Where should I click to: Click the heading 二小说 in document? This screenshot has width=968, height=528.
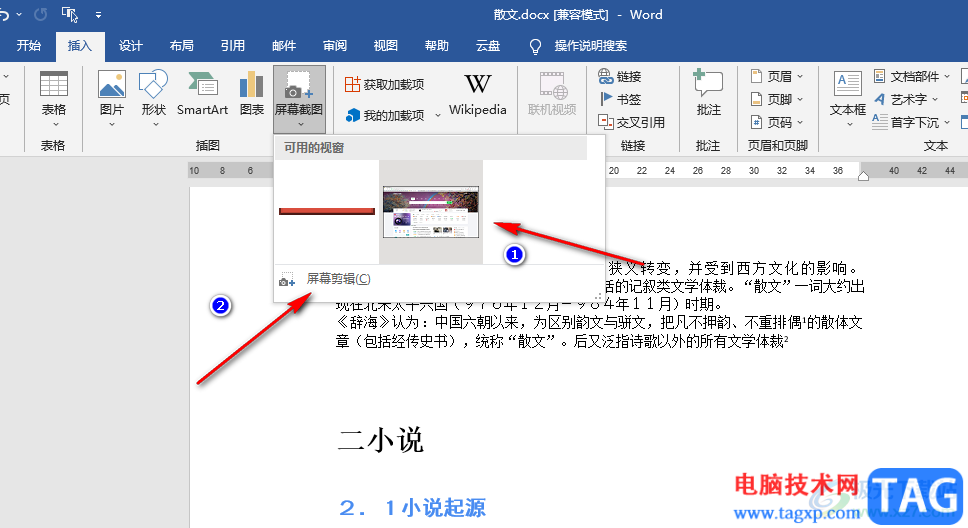(x=381, y=441)
